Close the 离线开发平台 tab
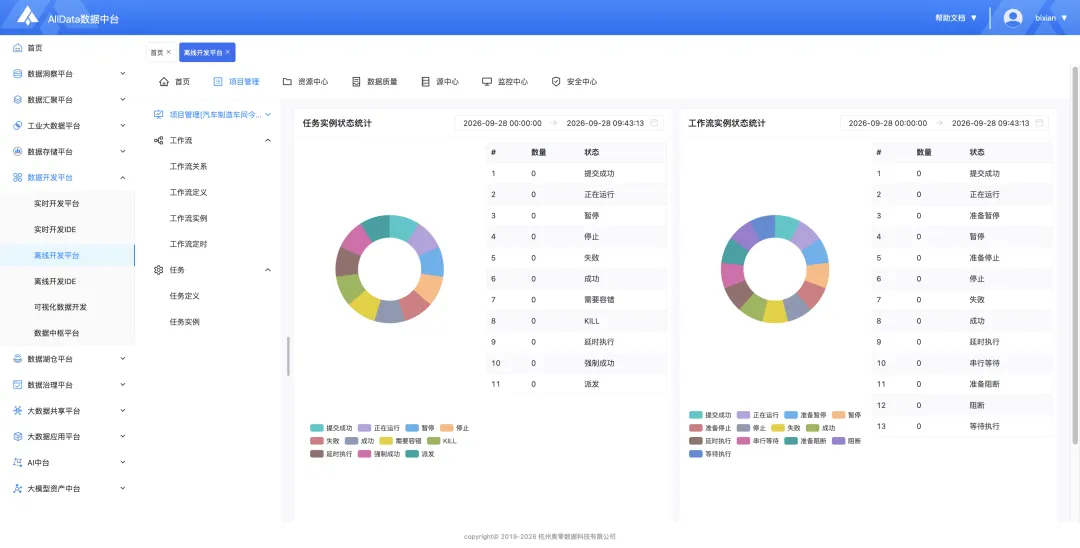Image resolution: width=1080 pixels, height=548 pixels. tap(228, 52)
